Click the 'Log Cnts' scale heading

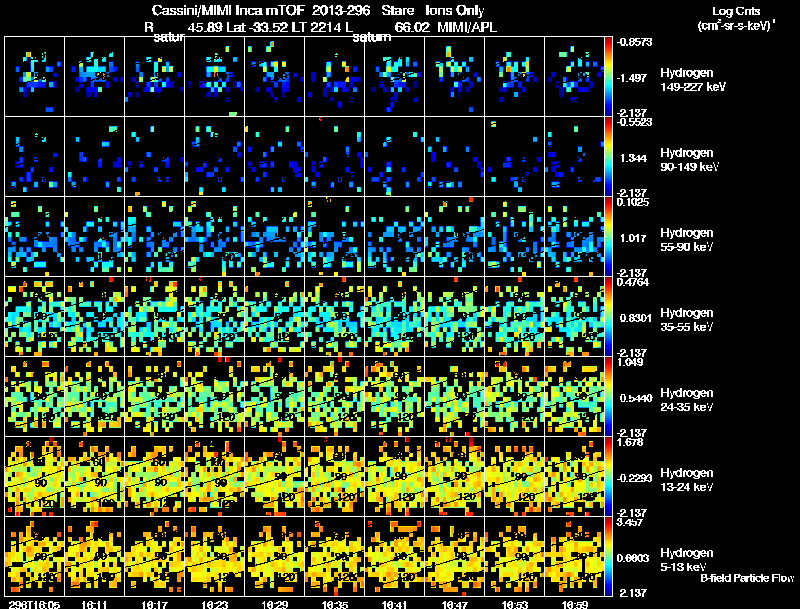736,11
